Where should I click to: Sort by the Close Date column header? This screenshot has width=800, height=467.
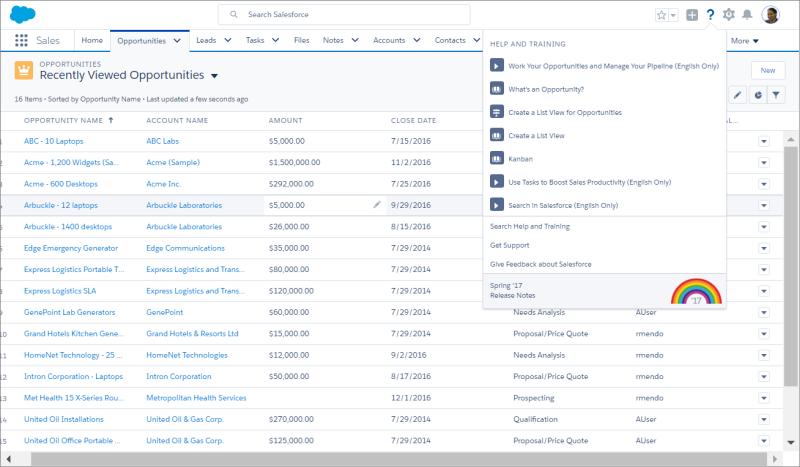[x=413, y=120]
